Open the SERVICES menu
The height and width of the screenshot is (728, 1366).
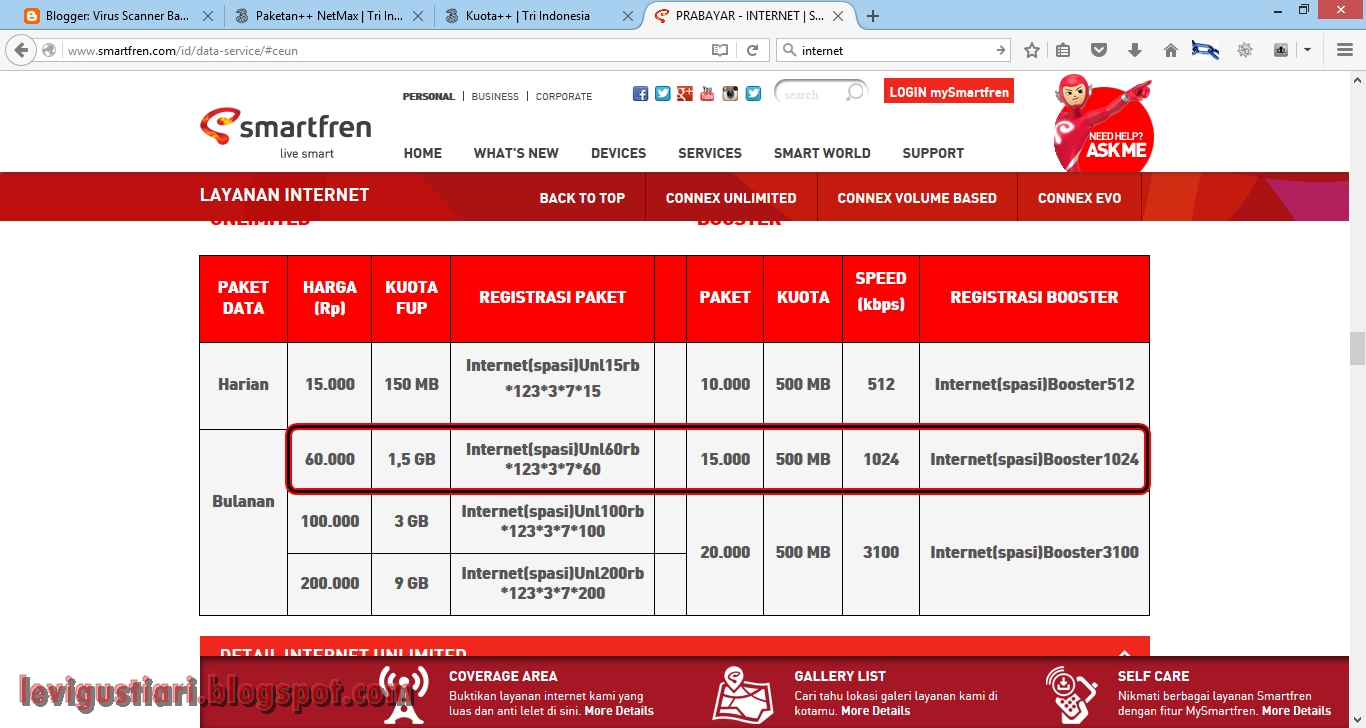pos(710,153)
